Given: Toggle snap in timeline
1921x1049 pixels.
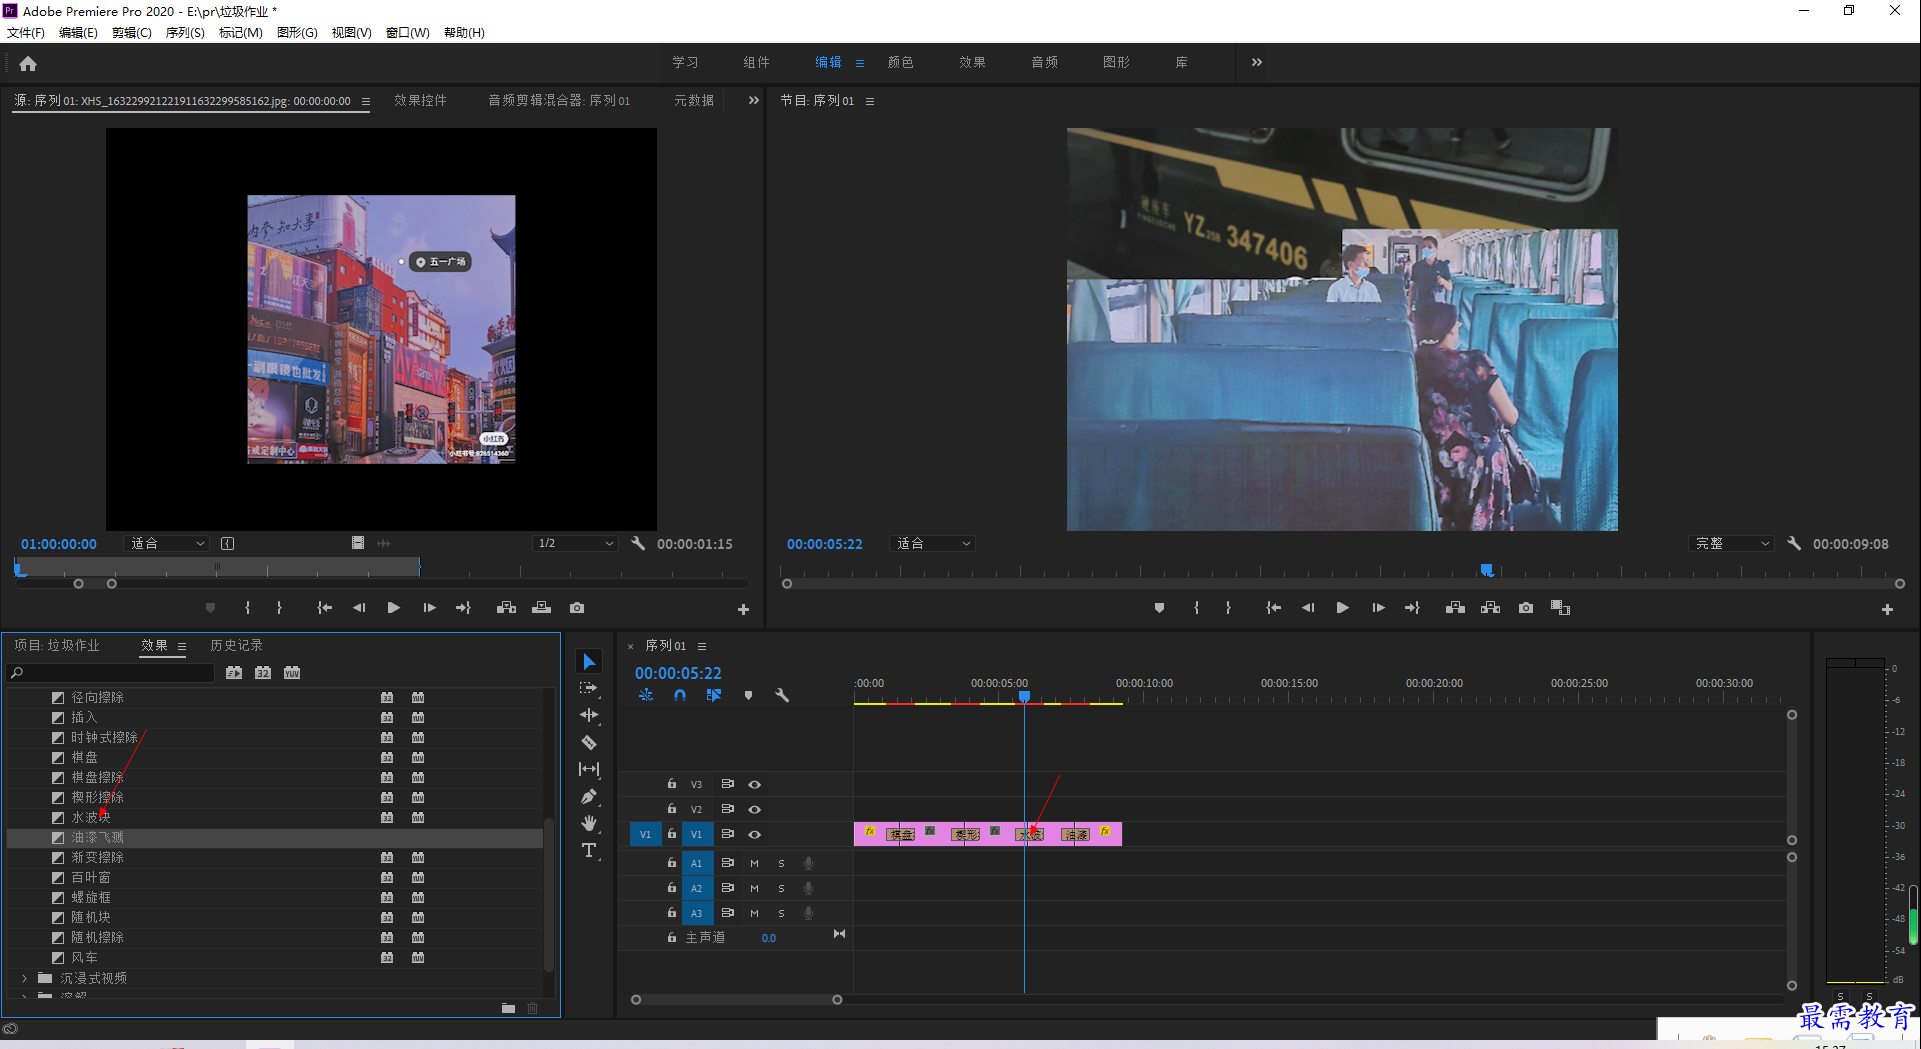Looking at the screenshot, I should coord(680,695).
